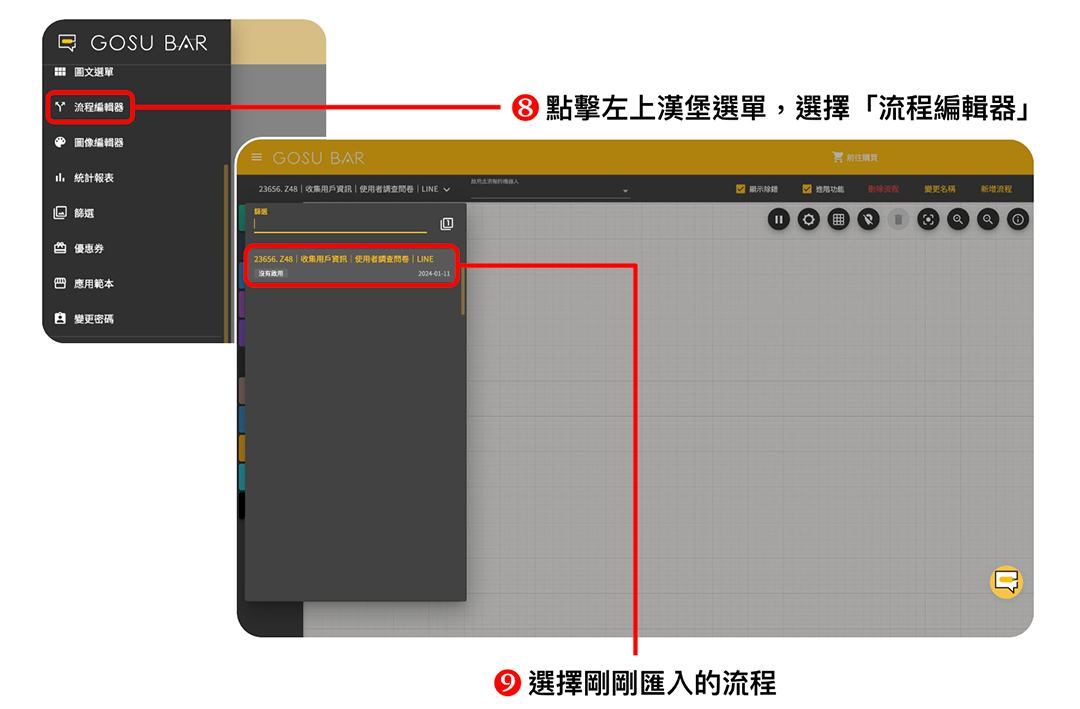Click the greyed trash delete icon
The width and height of the screenshot is (1080, 709).
898,220
